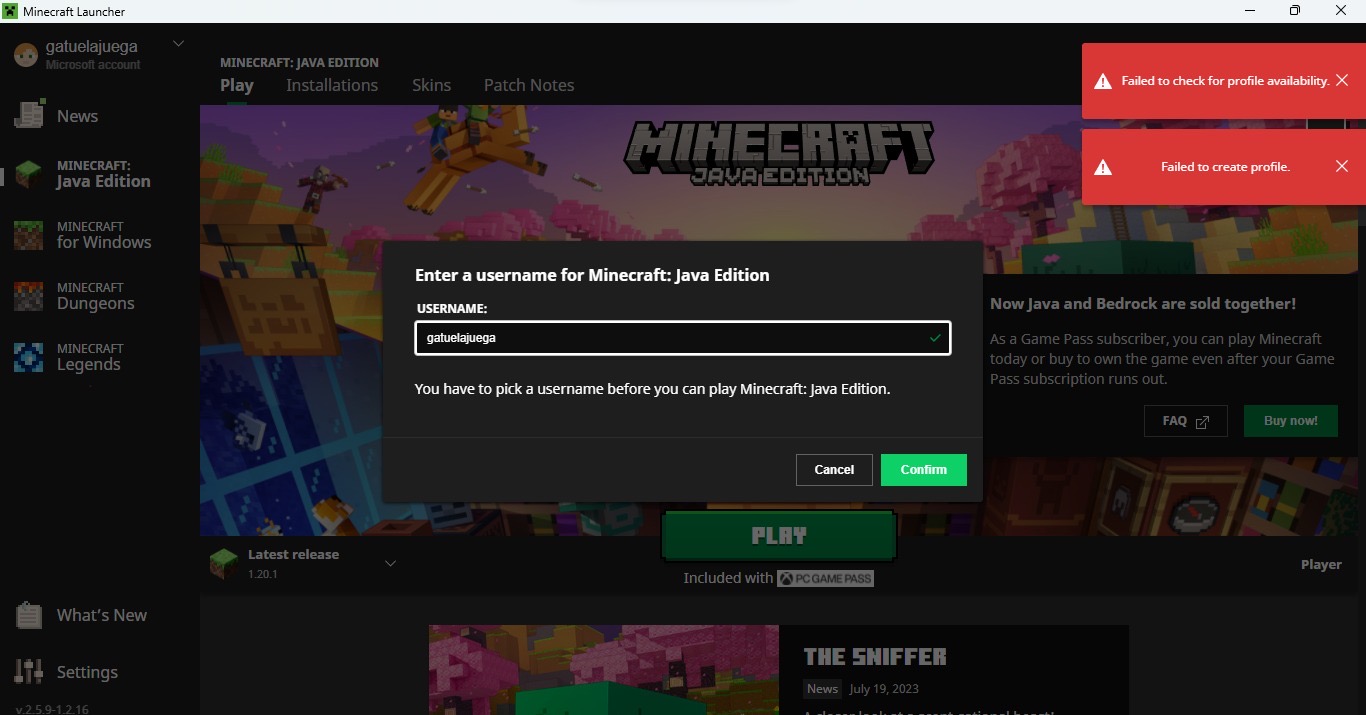Click the PC Game Pass badge

click(825, 578)
